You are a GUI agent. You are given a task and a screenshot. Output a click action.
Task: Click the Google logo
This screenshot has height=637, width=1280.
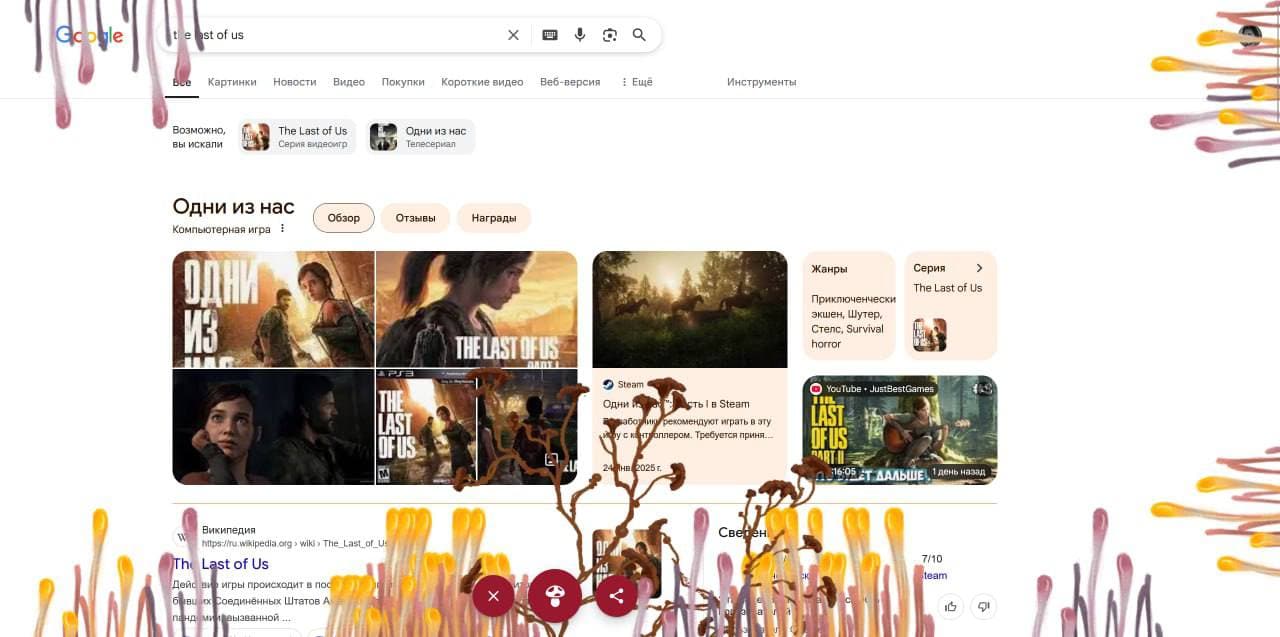pos(89,36)
